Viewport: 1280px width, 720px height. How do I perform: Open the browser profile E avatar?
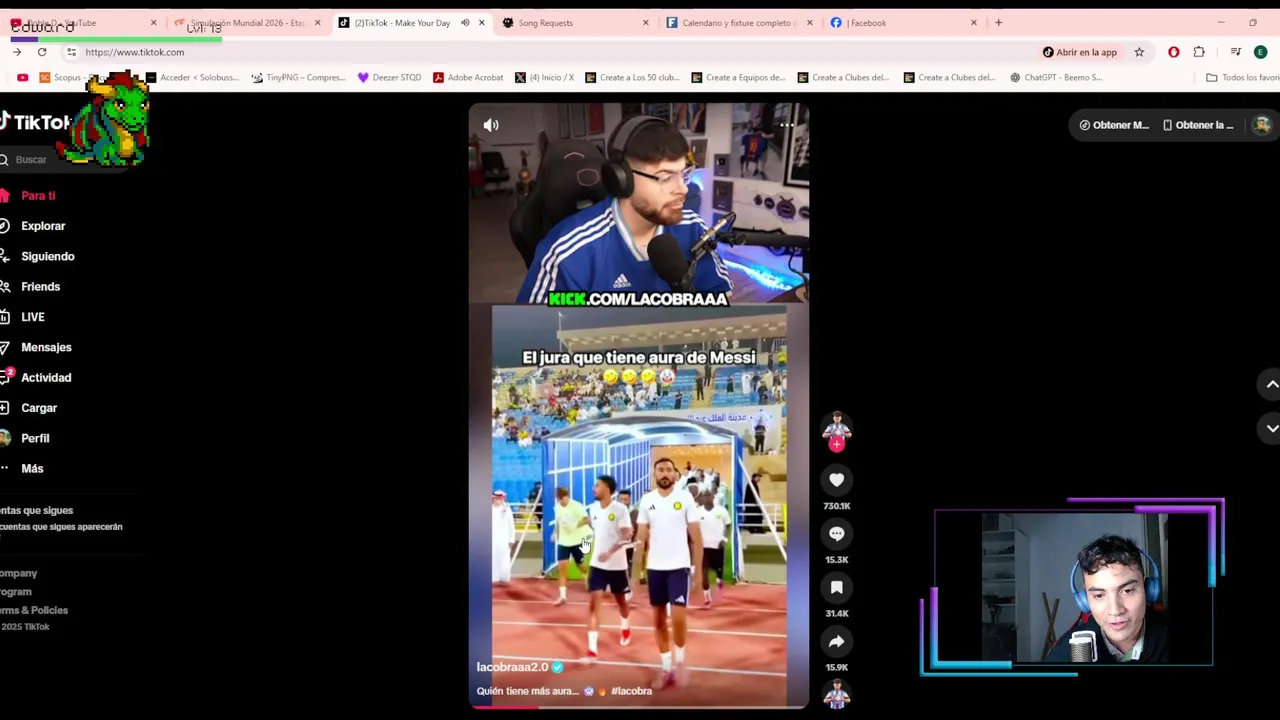1260,52
